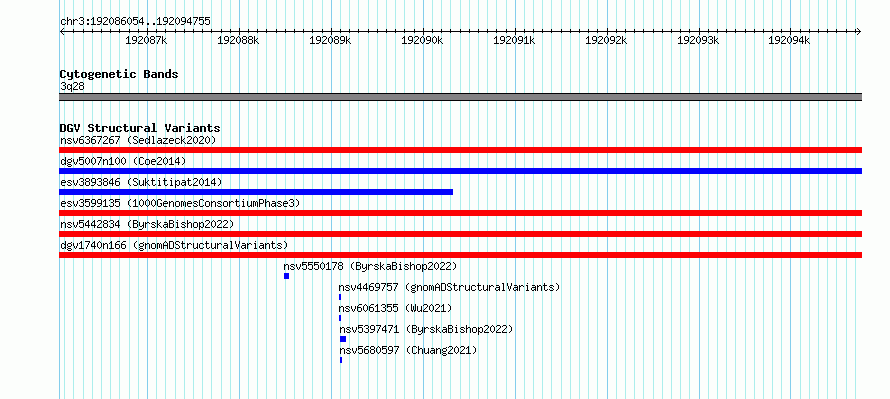Open the dgv5007n100 (Coe2014) label
Screen dimensions: 890x399
coord(123,161)
